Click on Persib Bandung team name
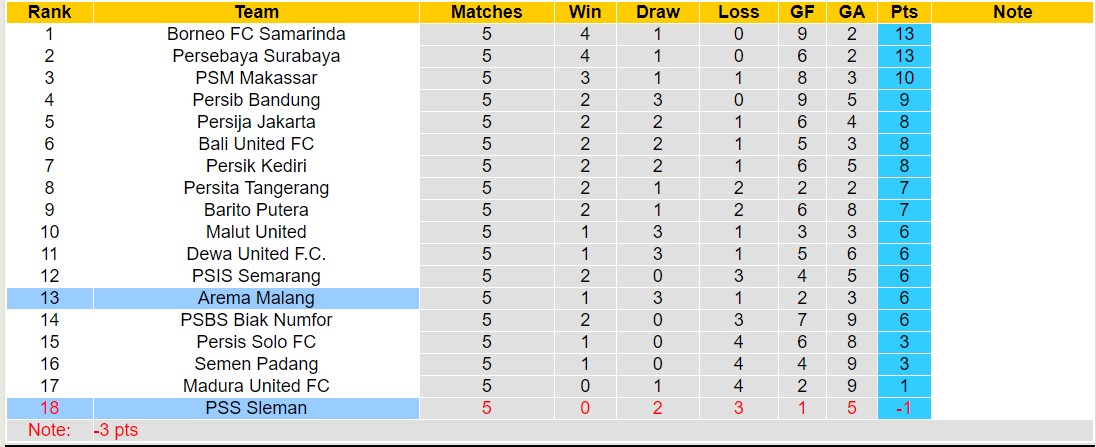1096x447 pixels. click(x=256, y=100)
